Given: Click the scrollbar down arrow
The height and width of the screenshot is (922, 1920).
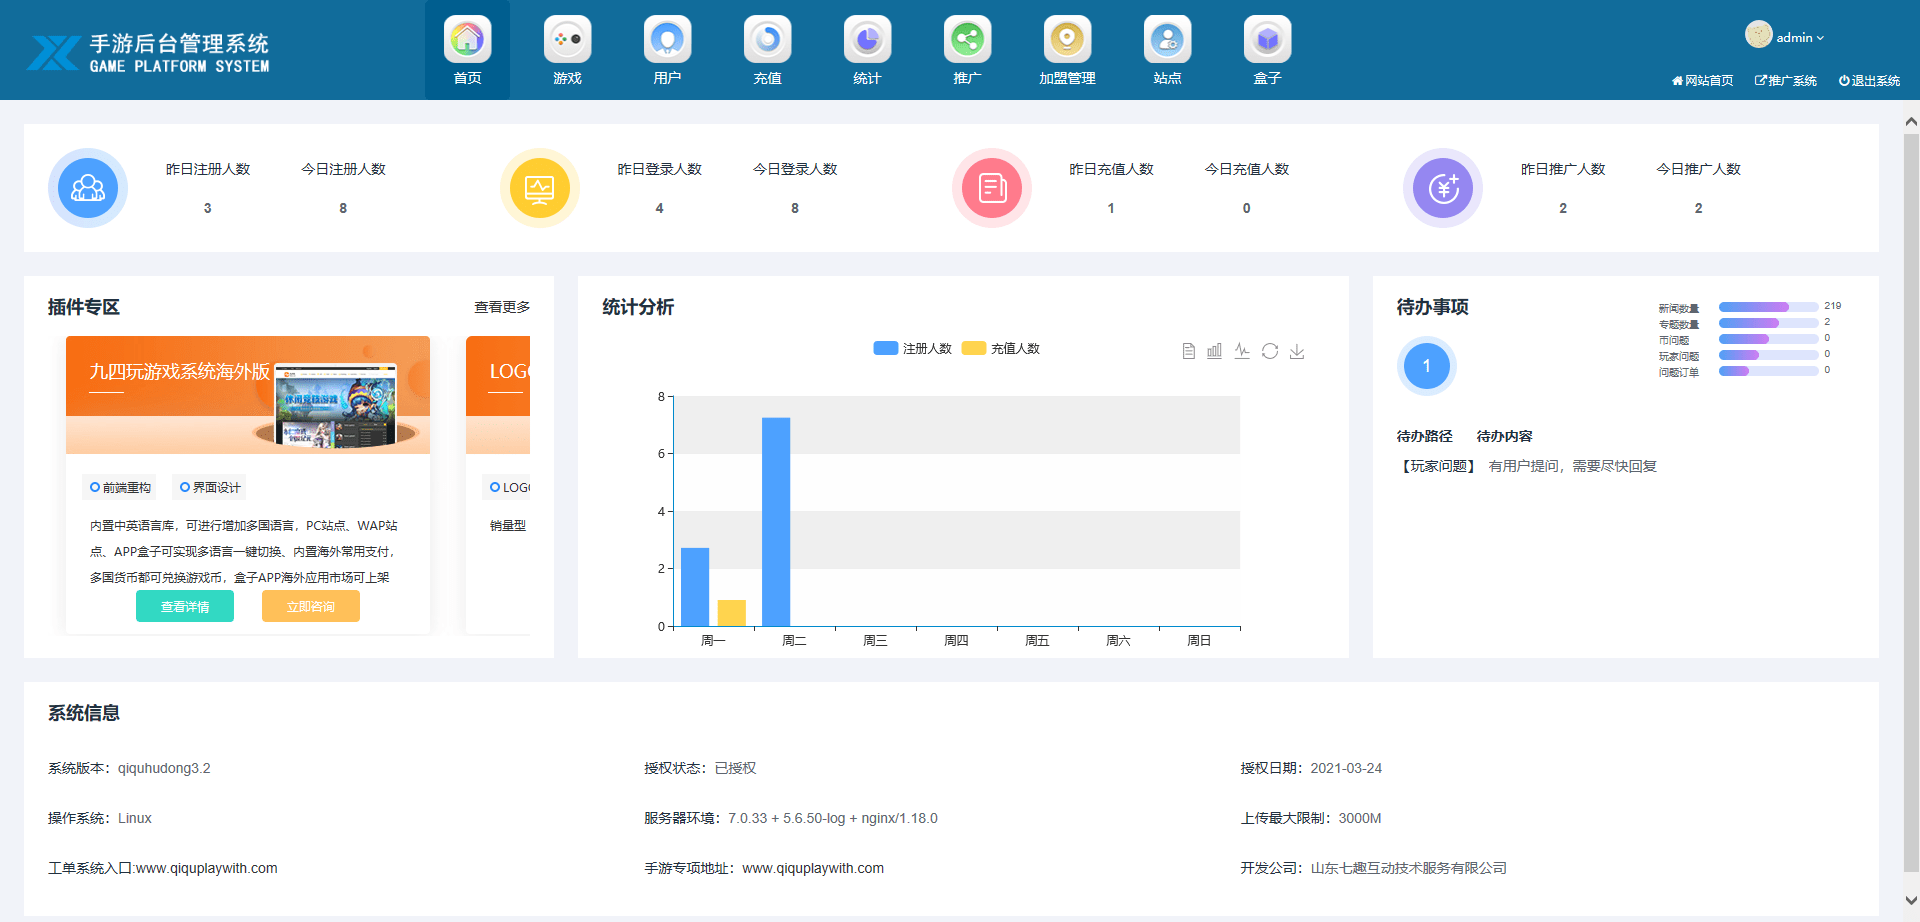Looking at the screenshot, I should pyautogui.click(x=1911, y=900).
